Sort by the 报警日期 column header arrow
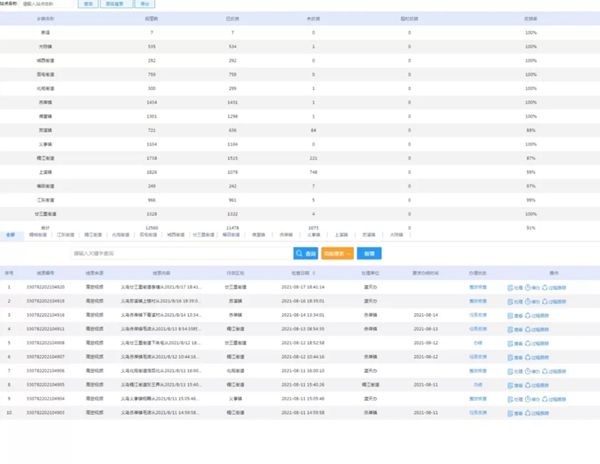This screenshot has height=464, width=600. tap(314, 273)
